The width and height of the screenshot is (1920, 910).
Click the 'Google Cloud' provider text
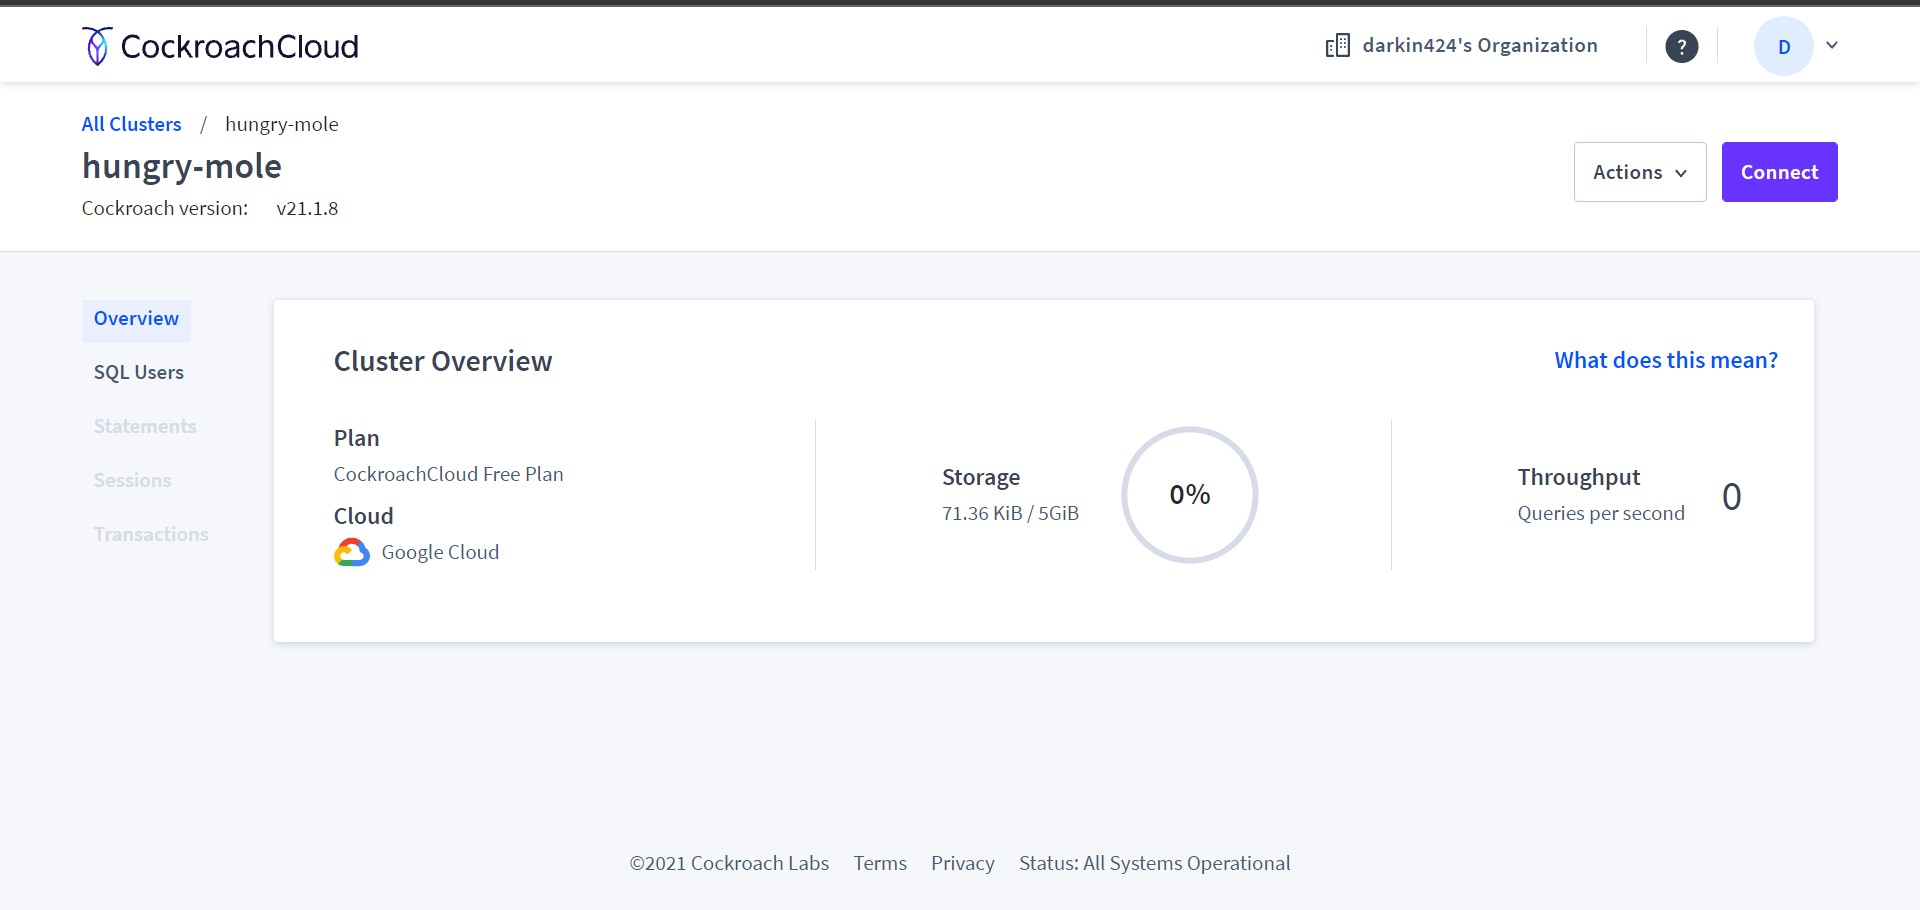point(440,552)
